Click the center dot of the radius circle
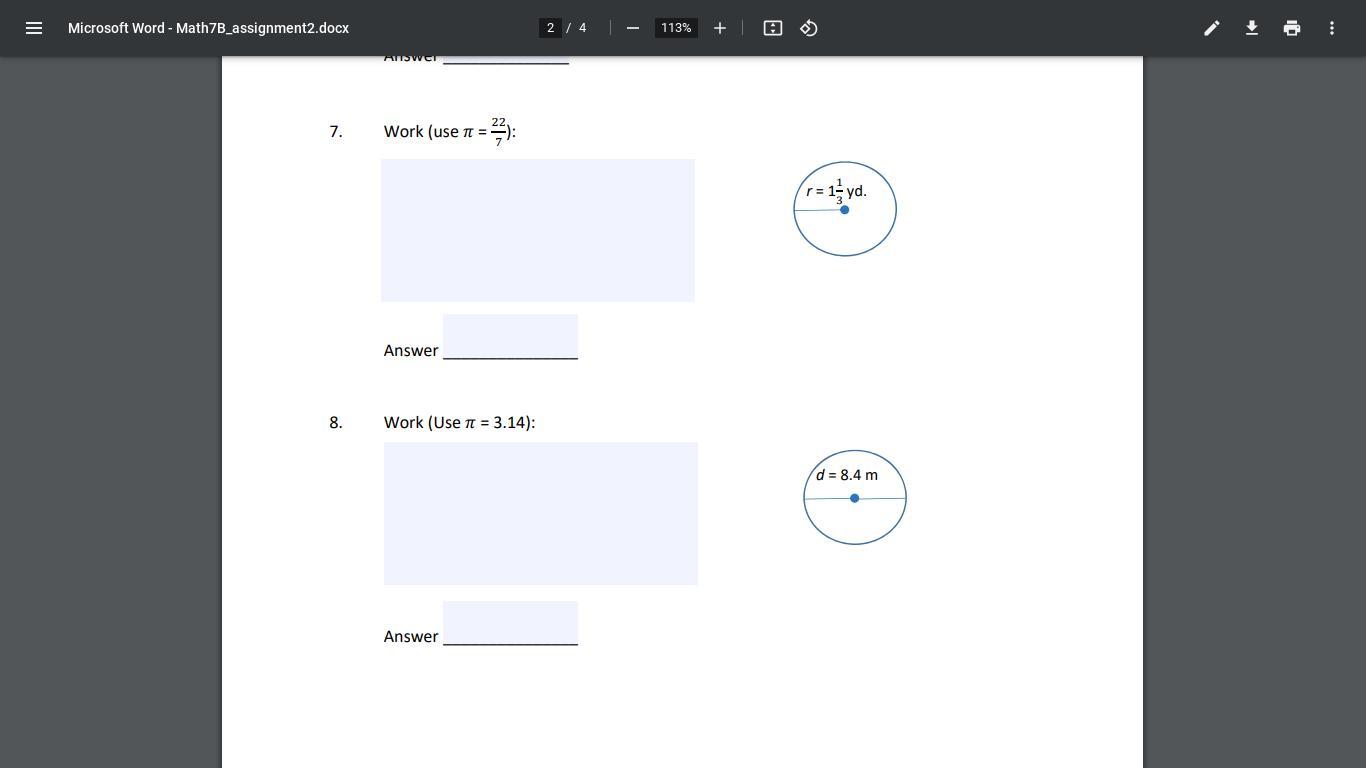 845,210
